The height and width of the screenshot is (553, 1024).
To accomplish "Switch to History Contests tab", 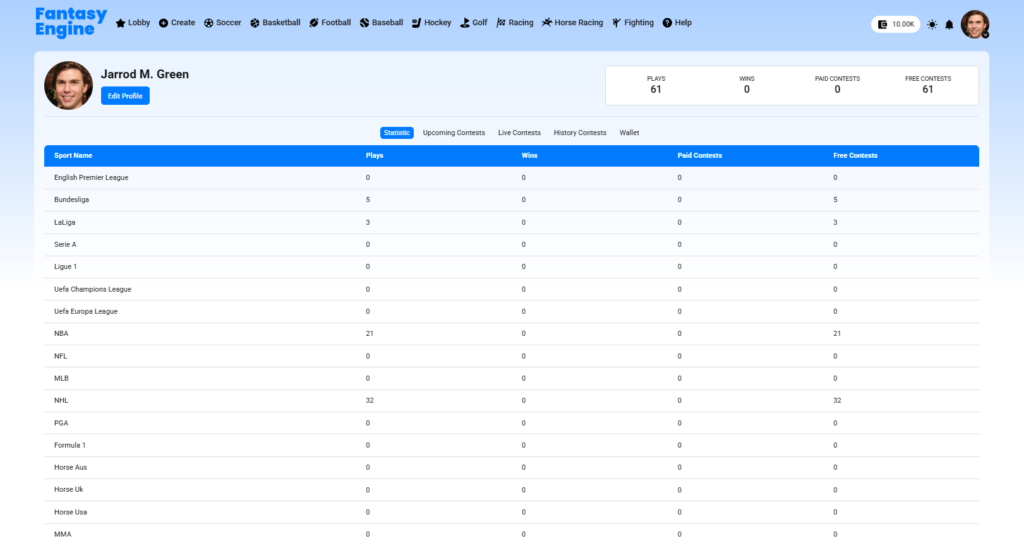I will click(x=580, y=133).
